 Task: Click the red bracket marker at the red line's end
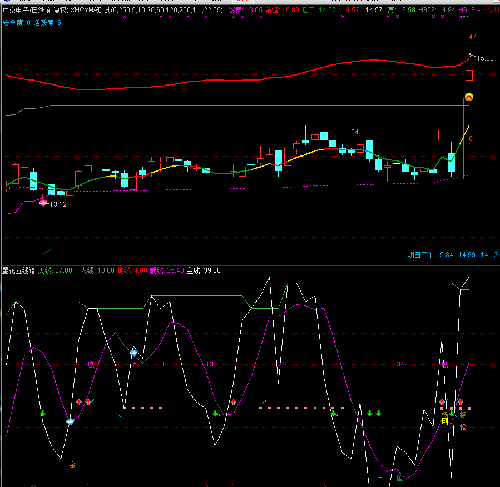tap(470, 75)
